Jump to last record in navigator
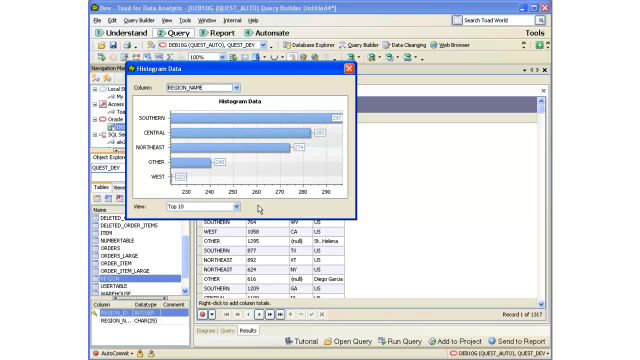Image resolution: width=640 pixels, height=360 pixels. pos(280,314)
